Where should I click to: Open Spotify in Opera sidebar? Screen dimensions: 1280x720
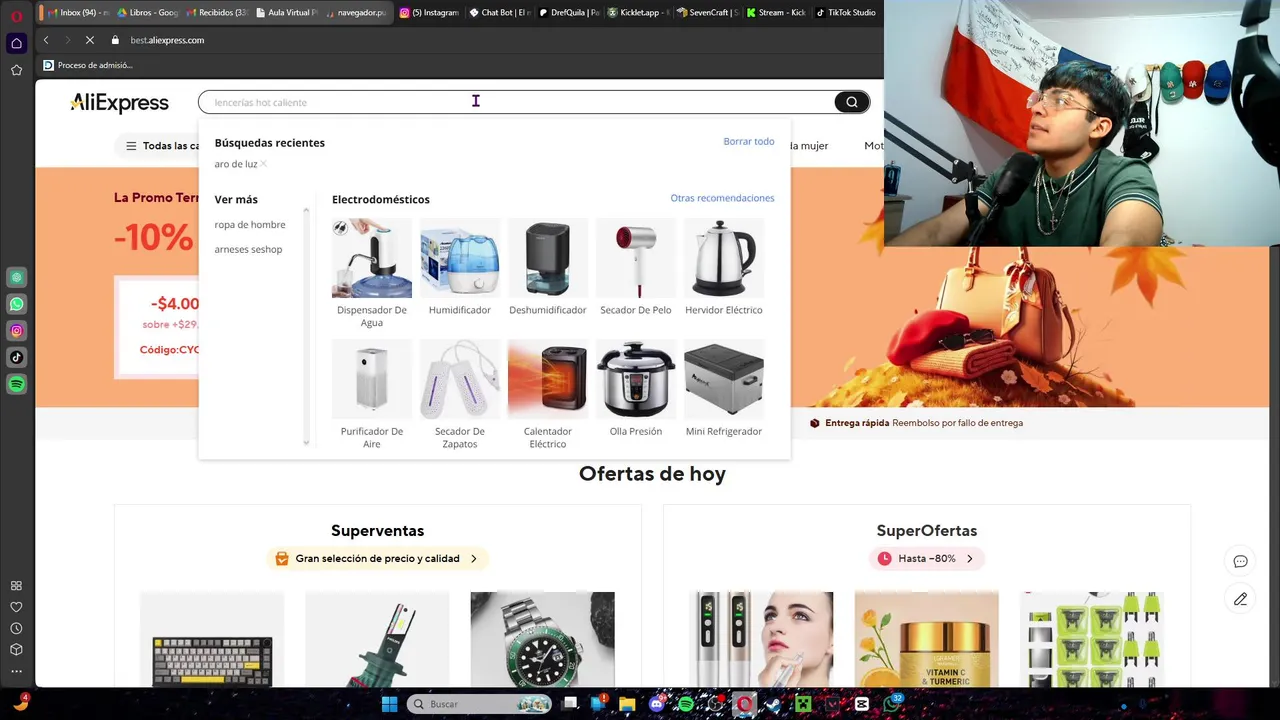click(16, 384)
